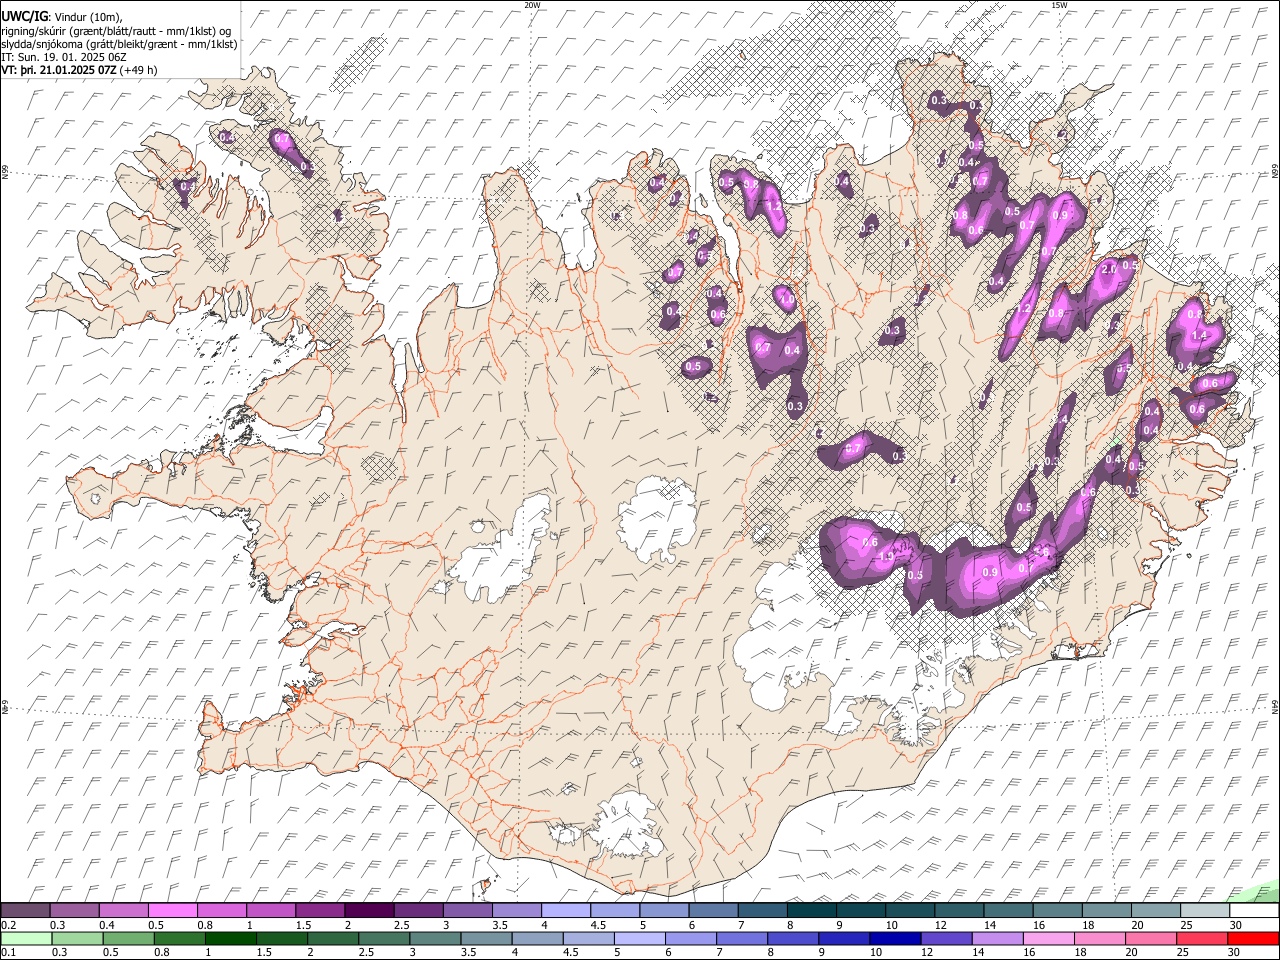Choose the 4 lavender swatch in upper legend

point(566,911)
